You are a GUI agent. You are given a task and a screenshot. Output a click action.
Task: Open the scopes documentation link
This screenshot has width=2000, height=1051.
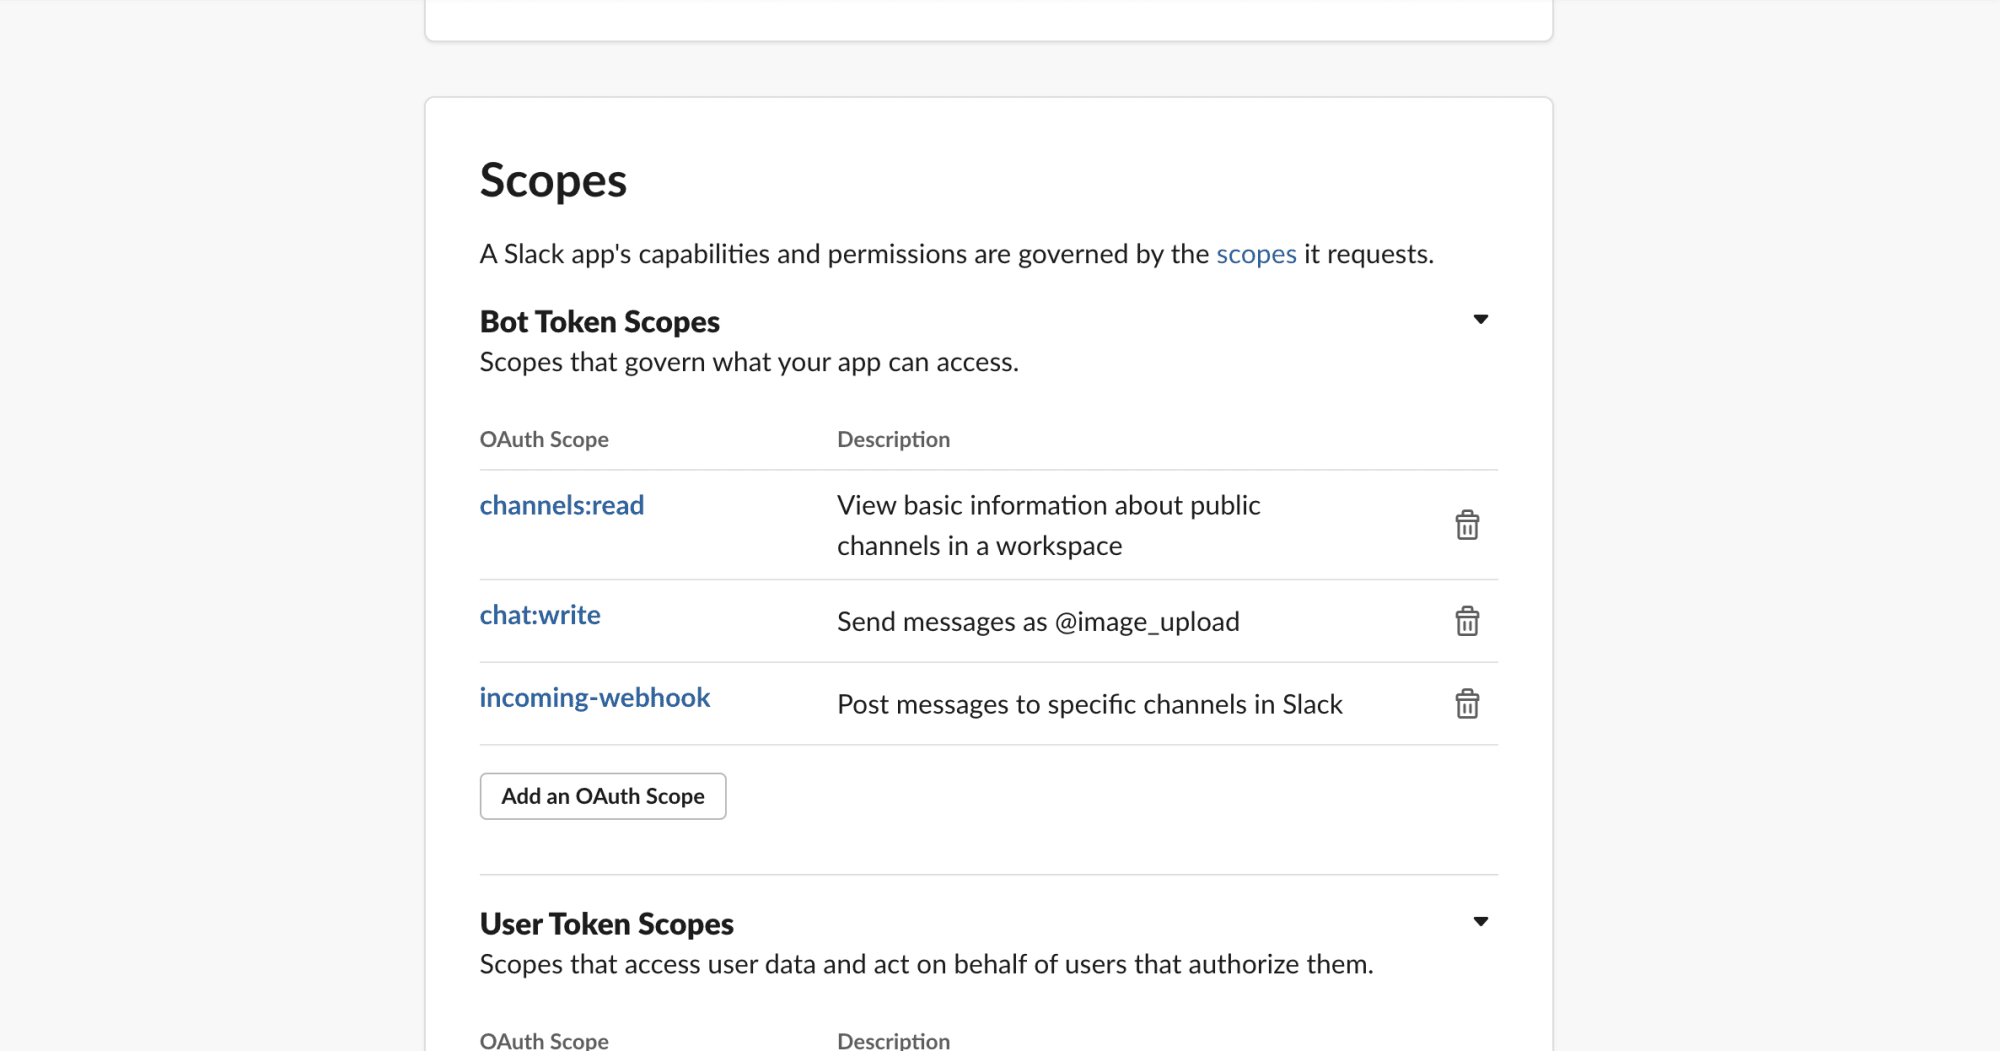(1256, 254)
